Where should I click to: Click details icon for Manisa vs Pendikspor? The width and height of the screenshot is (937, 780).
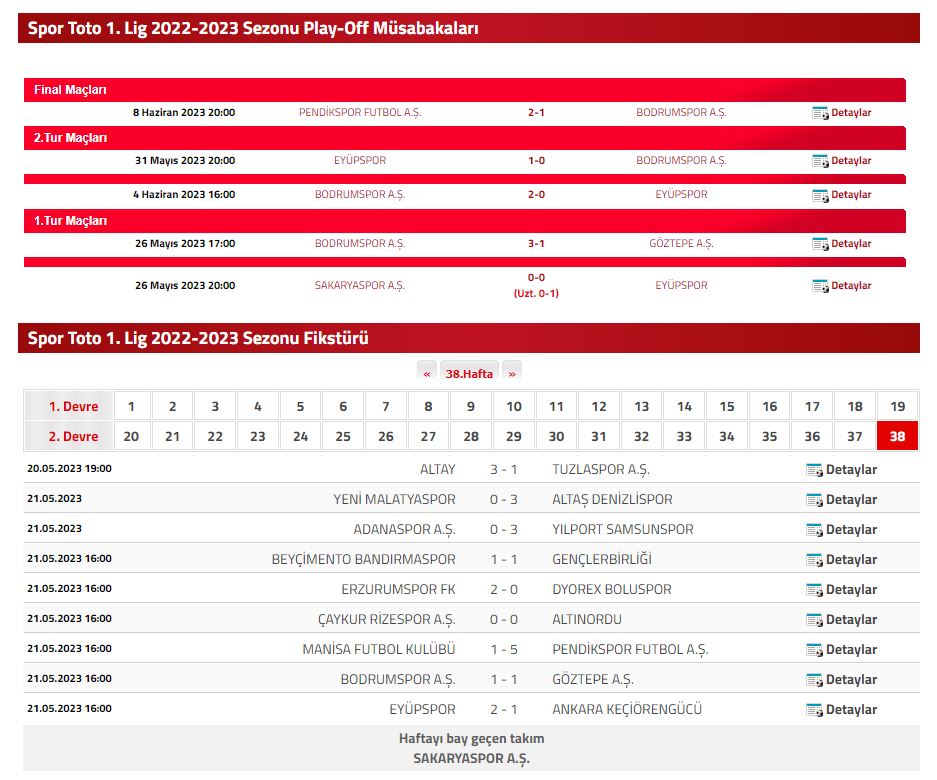pos(814,650)
